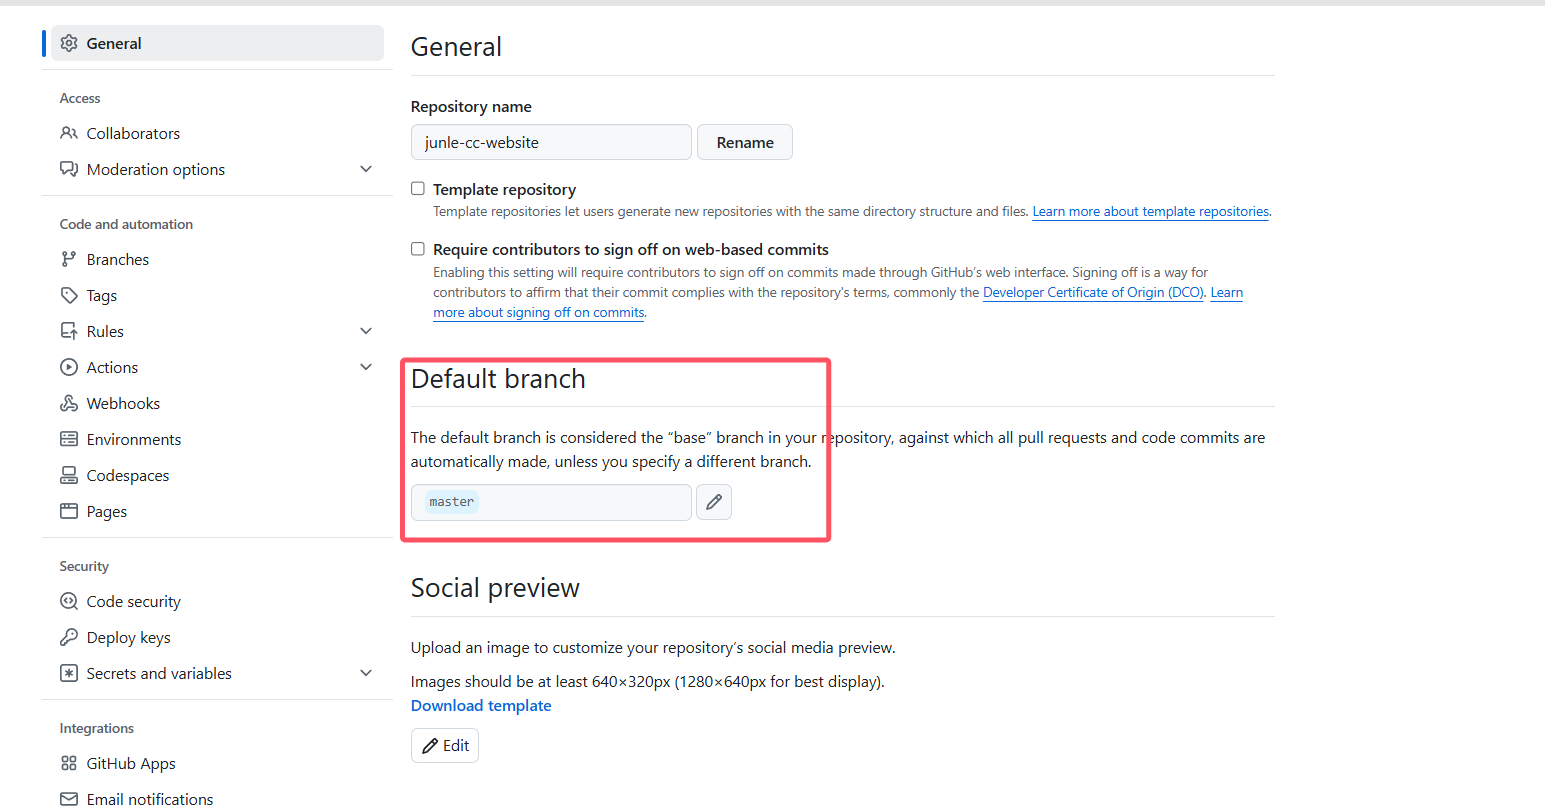Click the Webhooks icon in sidebar

point(69,404)
